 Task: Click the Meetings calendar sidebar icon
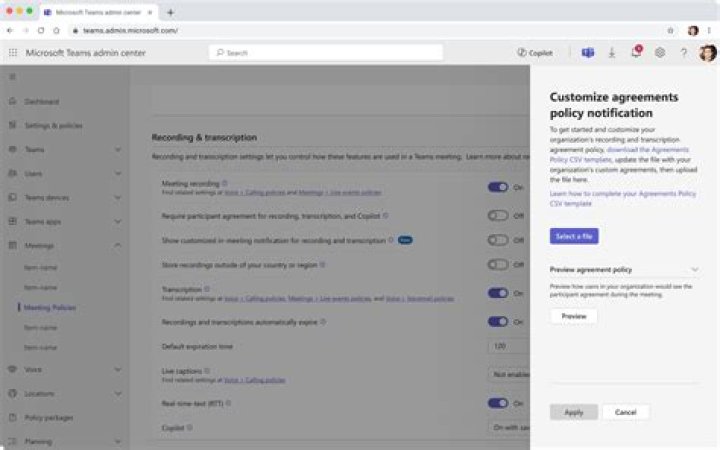pyautogui.click(x=13, y=245)
